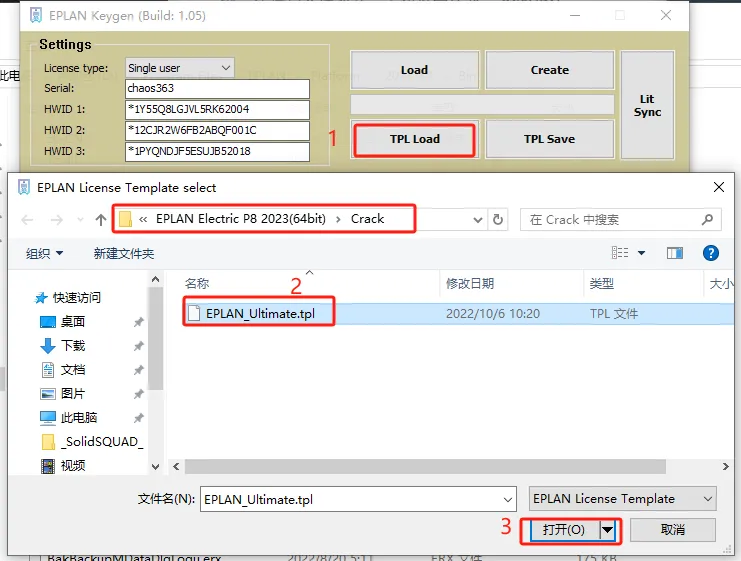Close the EPLAN License Template select dialog
The width and height of the screenshot is (741, 561).
coord(719,187)
